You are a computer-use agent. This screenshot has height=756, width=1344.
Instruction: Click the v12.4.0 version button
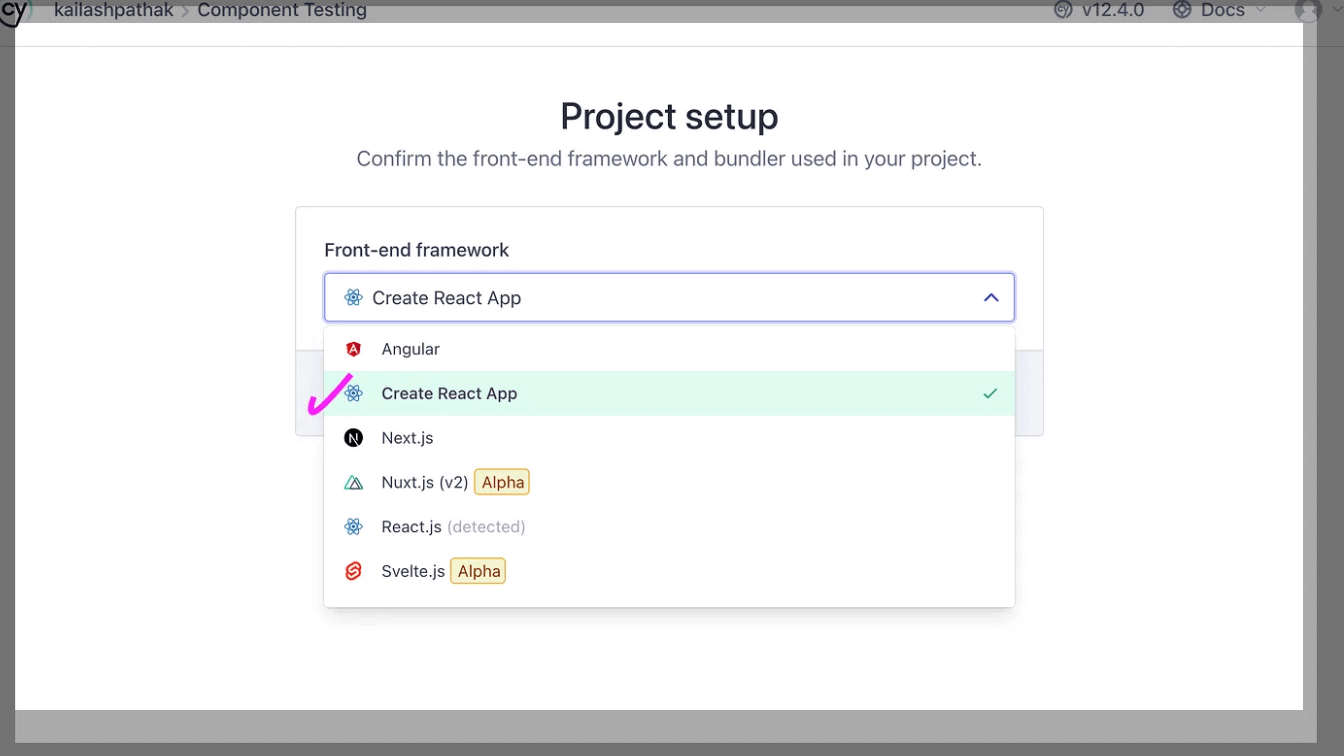pos(1099,10)
